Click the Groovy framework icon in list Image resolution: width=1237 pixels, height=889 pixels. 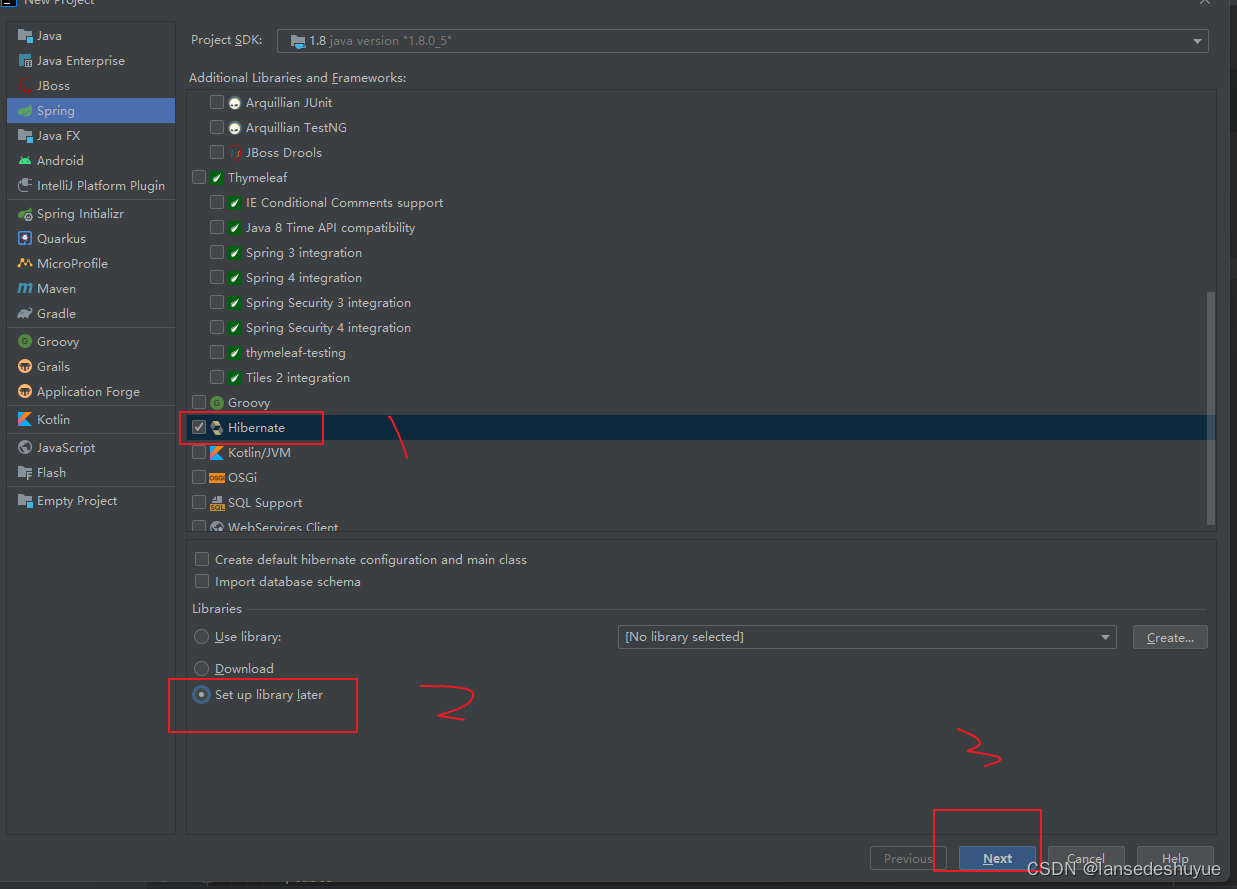pos(217,403)
